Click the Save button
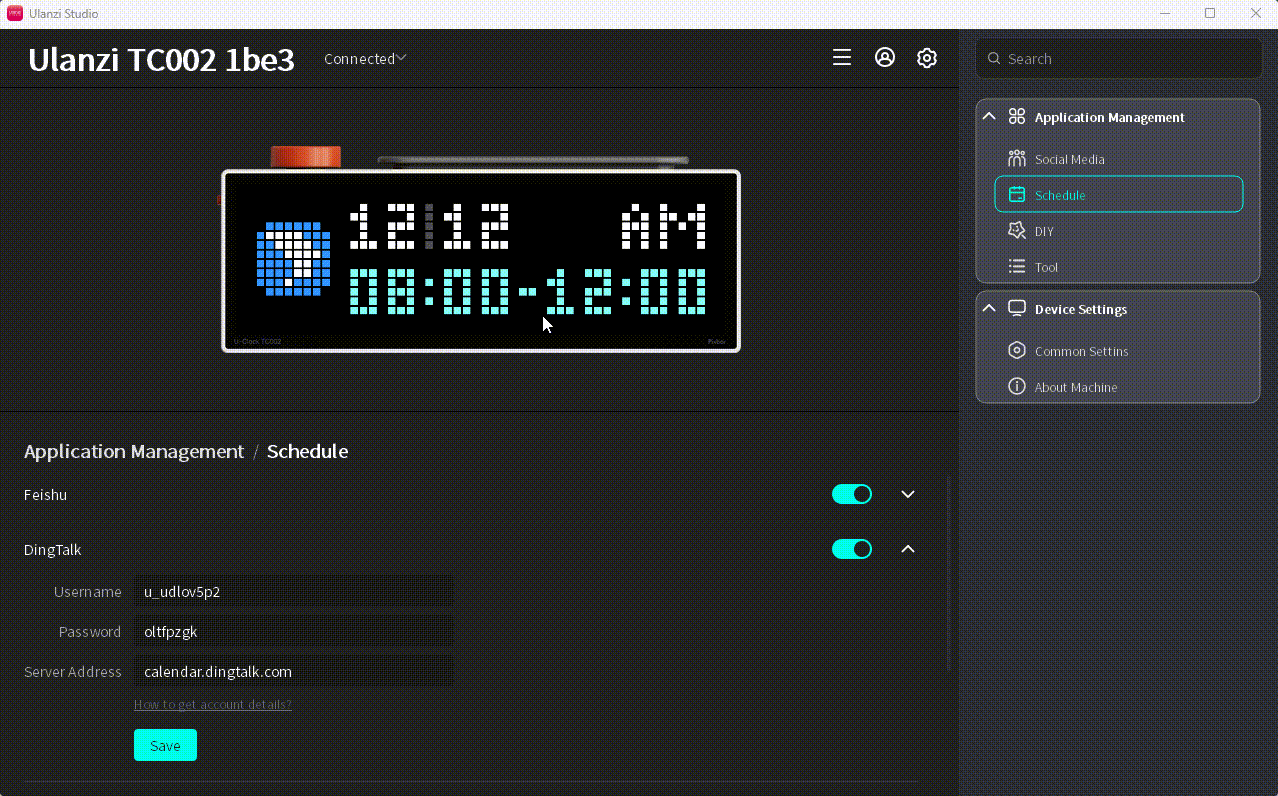The width and height of the screenshot is (1278, 796). tap(165, 745)
